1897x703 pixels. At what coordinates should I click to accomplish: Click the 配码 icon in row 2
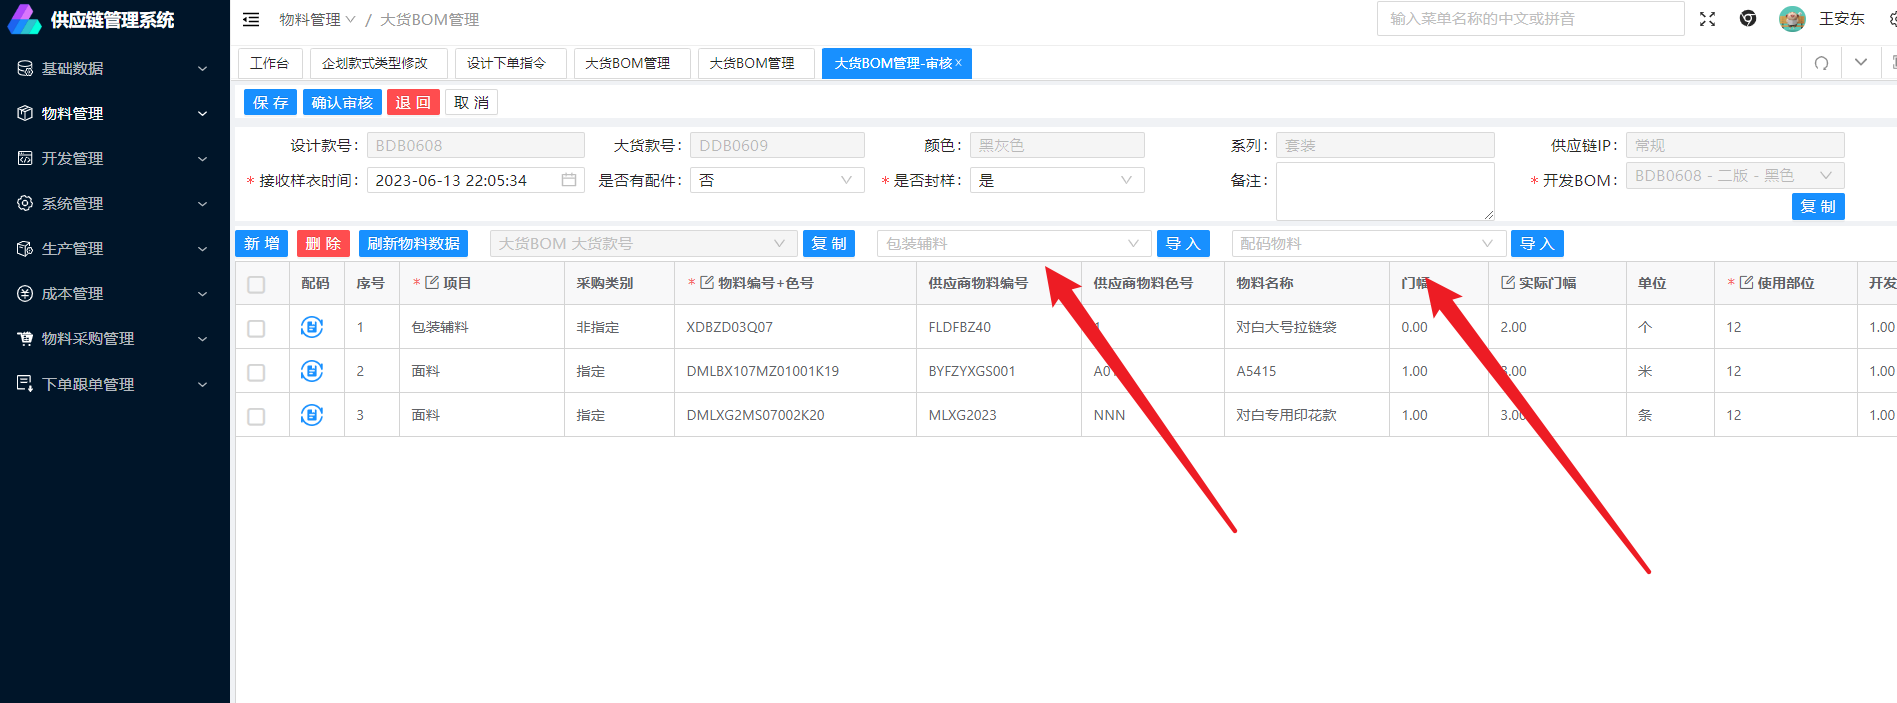tap(312, 371)
